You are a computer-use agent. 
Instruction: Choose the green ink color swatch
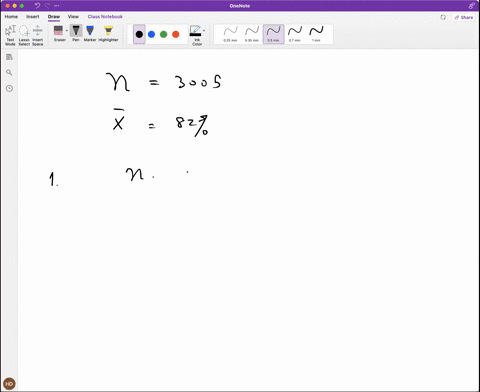[x=164, y=34]
